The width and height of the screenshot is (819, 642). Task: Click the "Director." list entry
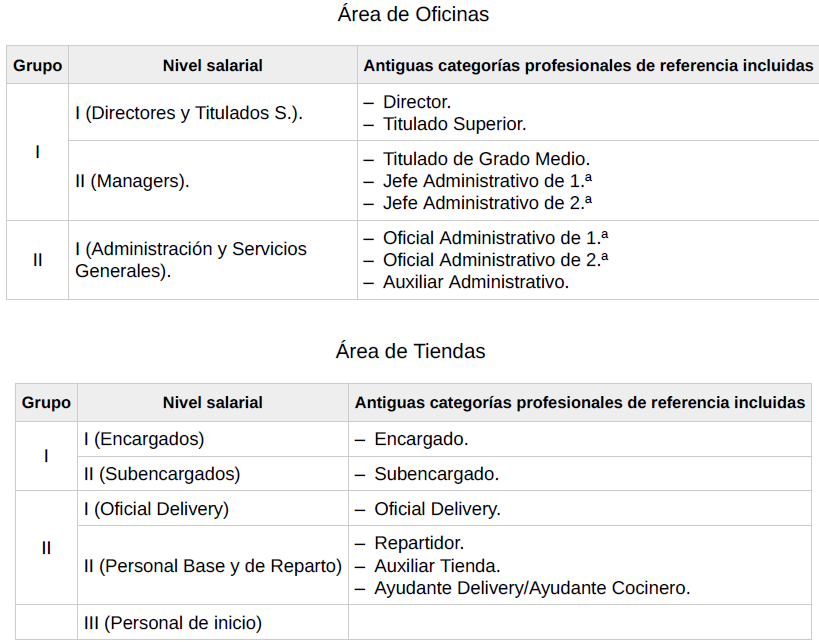pyautogui.click(x=417, y=102)
